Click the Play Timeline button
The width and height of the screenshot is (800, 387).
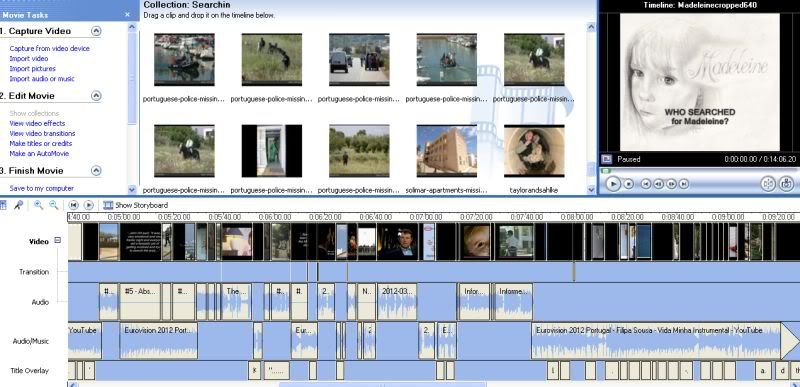click(x=89, y=205)
